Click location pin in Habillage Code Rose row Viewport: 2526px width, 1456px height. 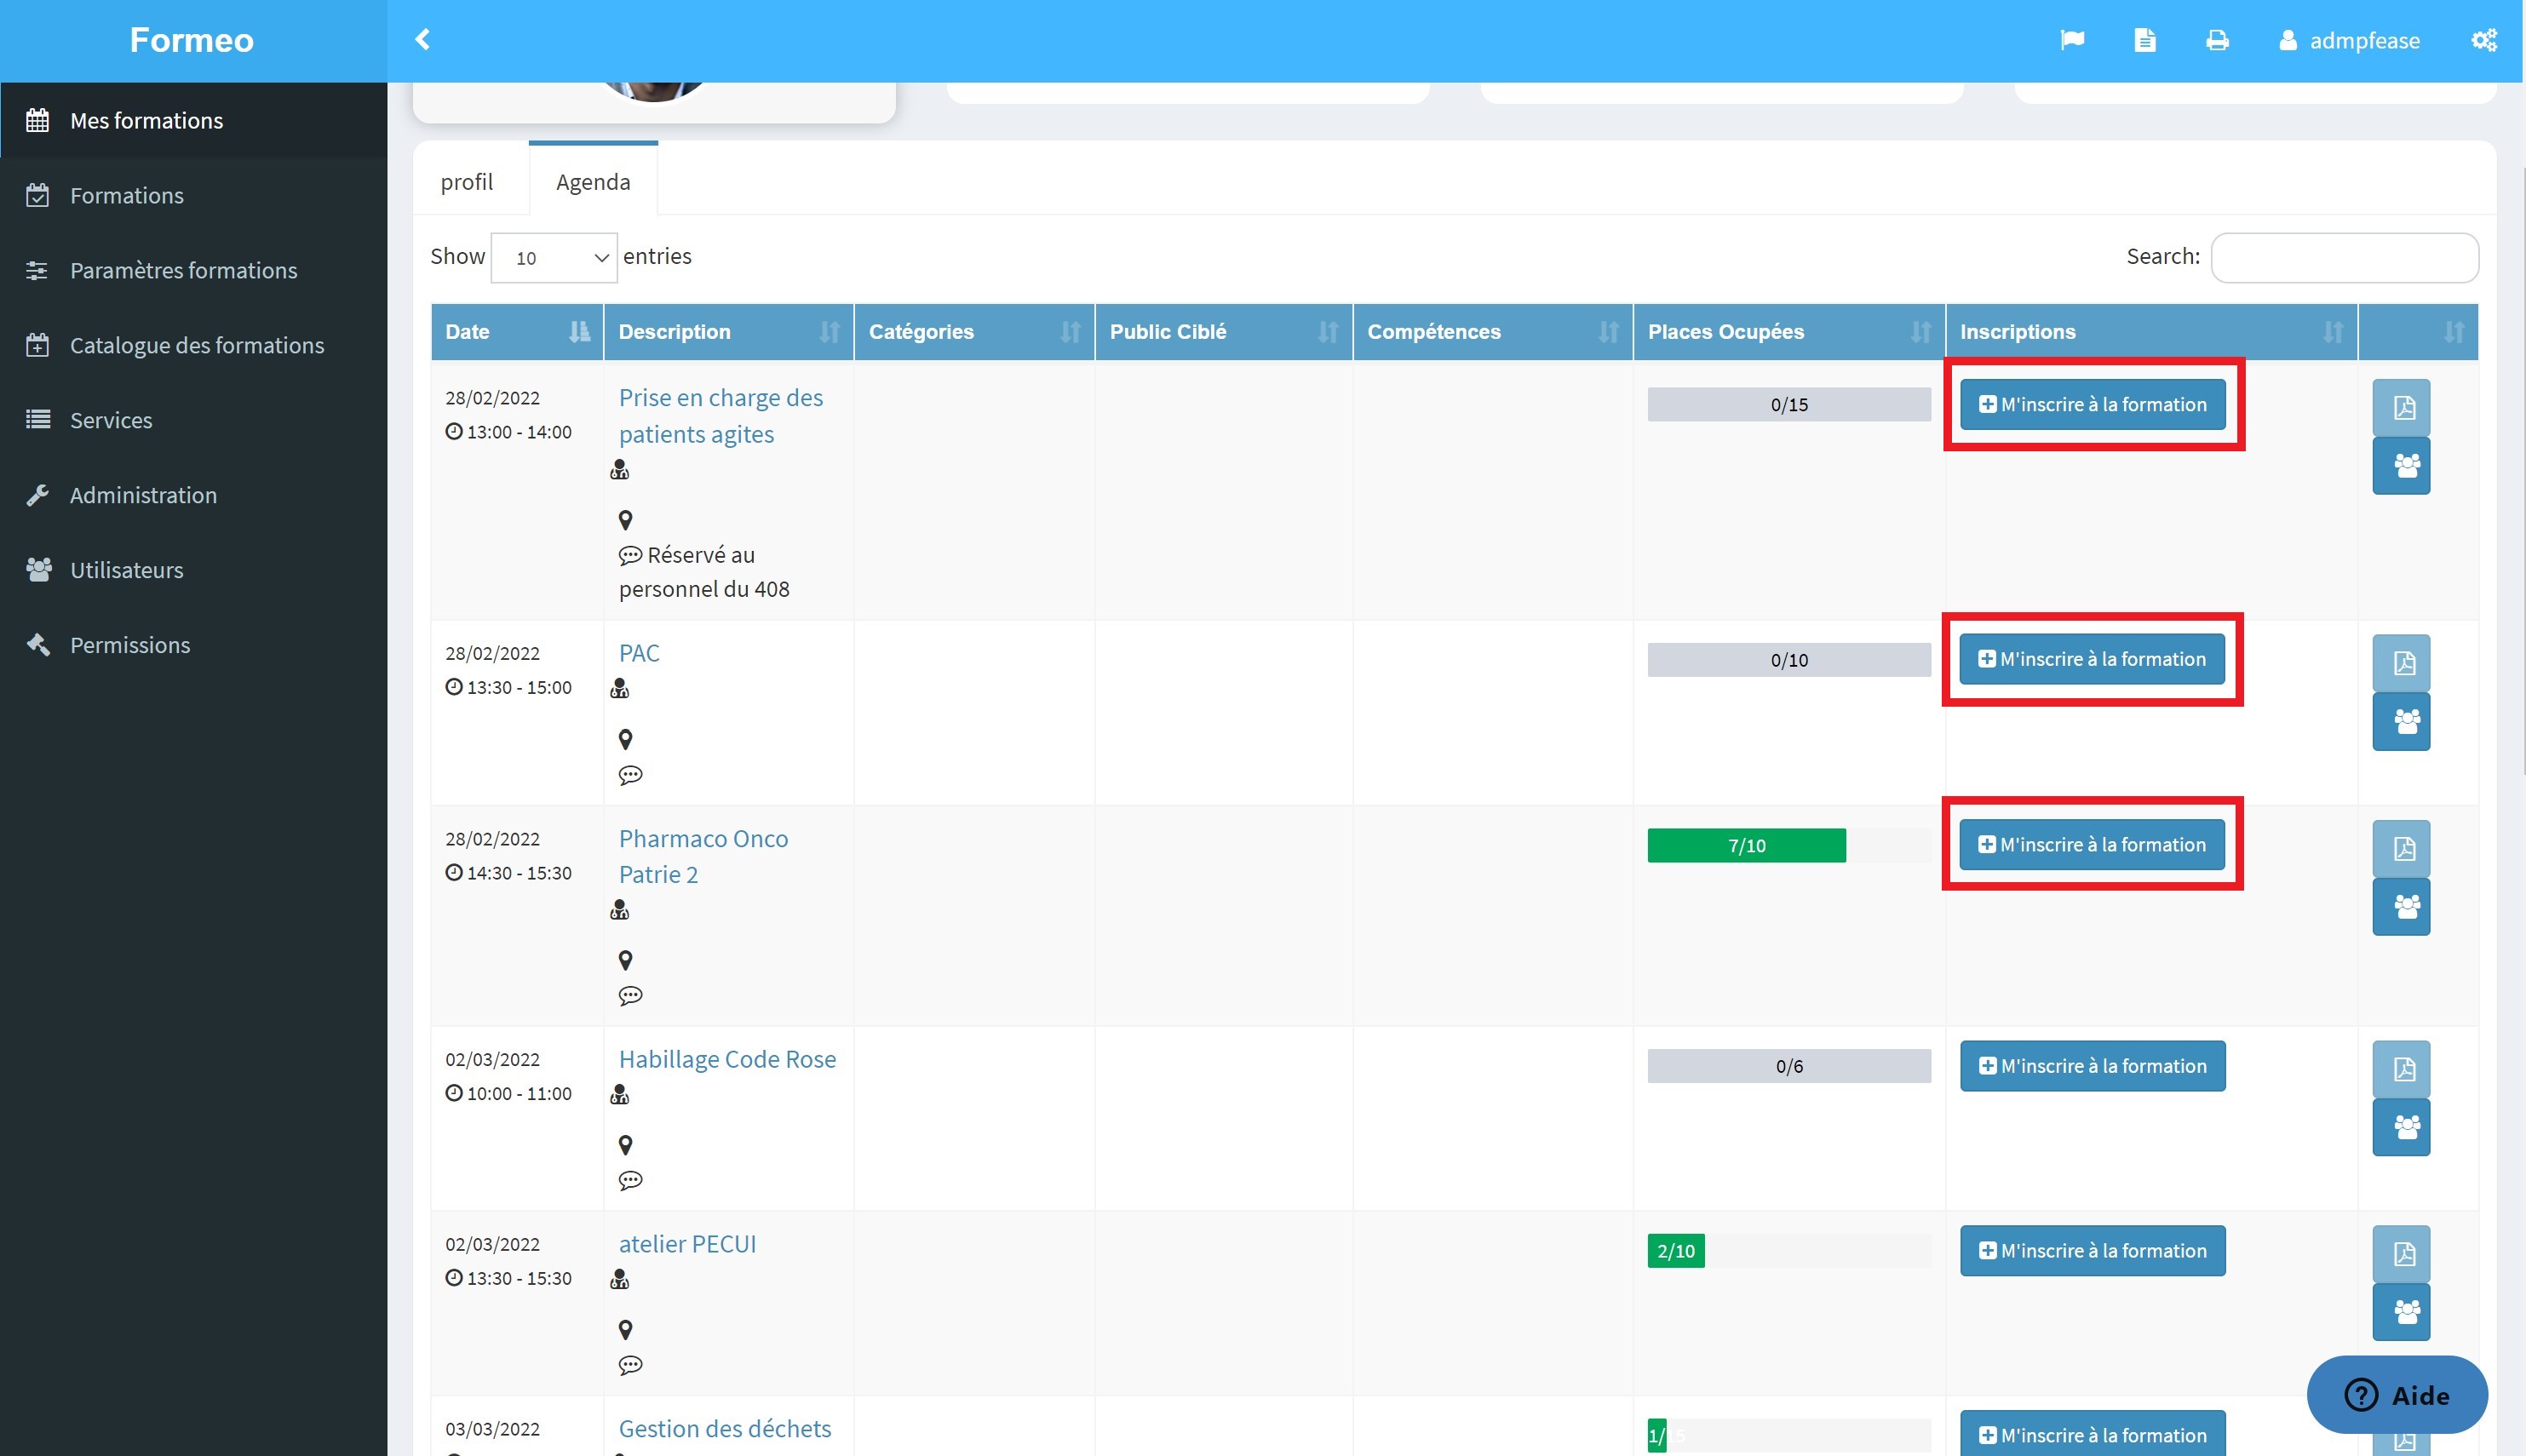click(x=625, y=1145)
